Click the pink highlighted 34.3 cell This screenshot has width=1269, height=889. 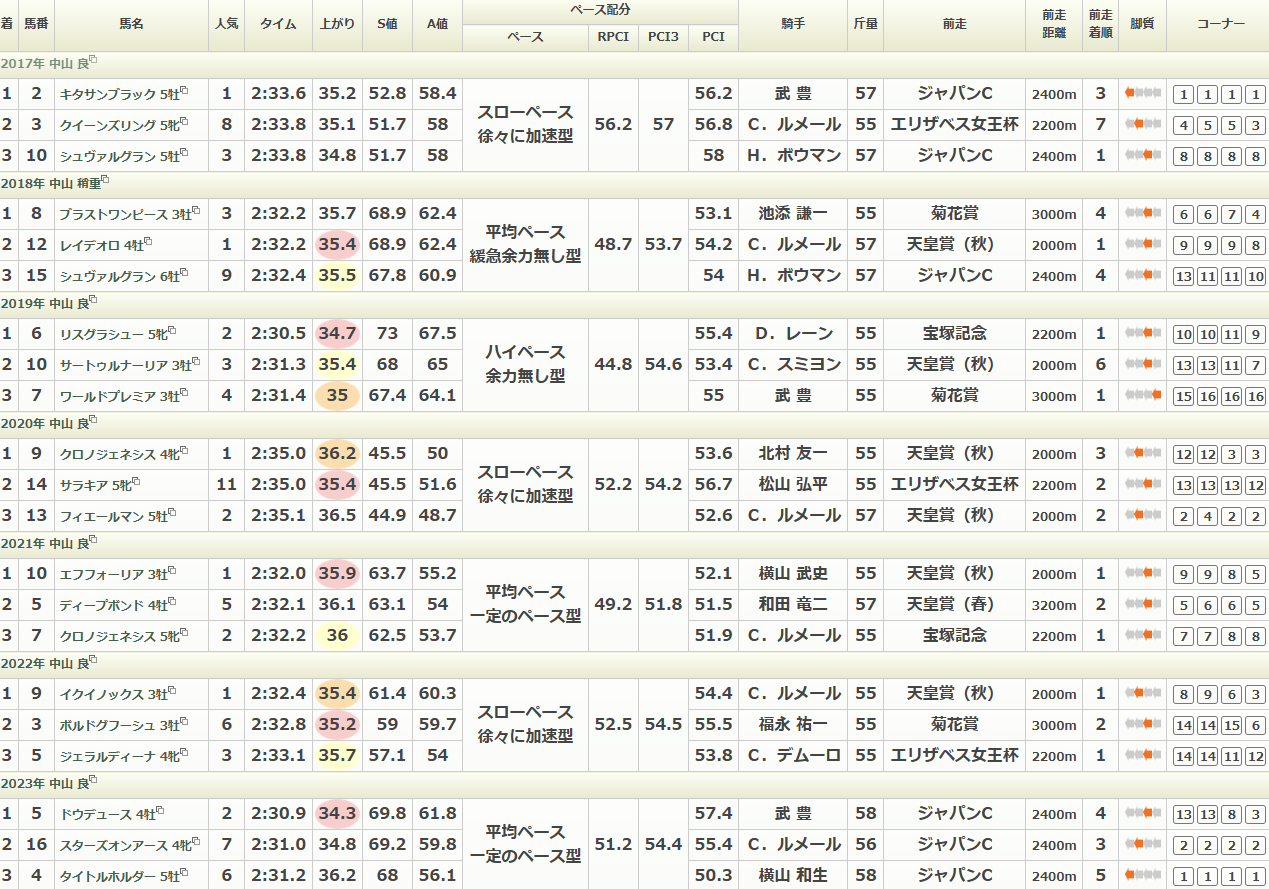pyautogui.click(x=337, y=814)
